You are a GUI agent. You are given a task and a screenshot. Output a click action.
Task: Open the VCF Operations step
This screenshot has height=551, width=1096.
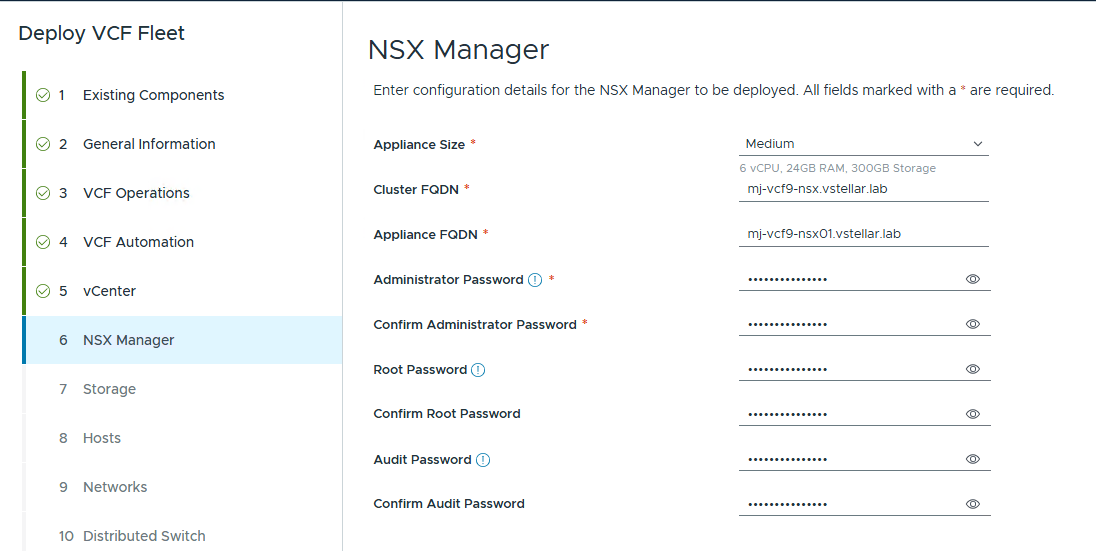click(x=136, y=193)
